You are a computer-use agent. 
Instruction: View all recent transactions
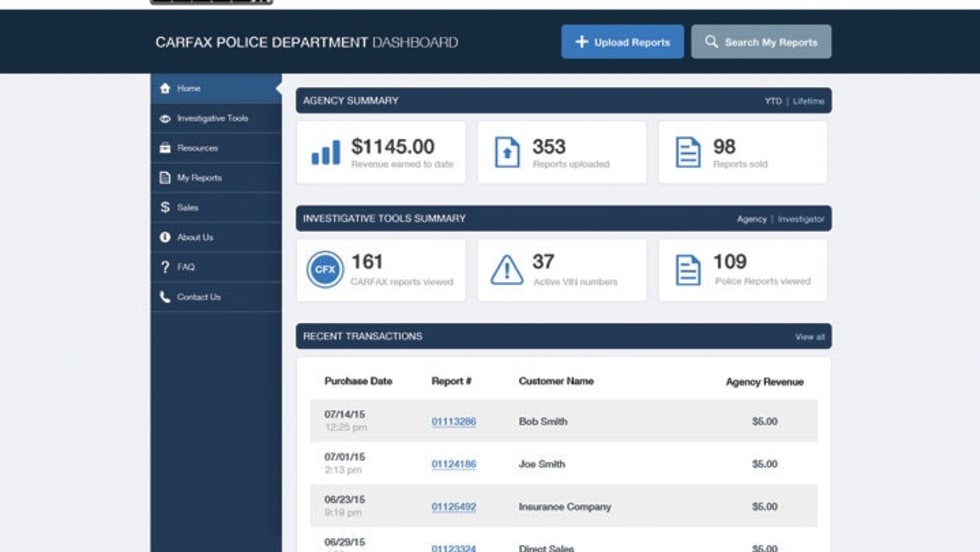click(810, 337)
